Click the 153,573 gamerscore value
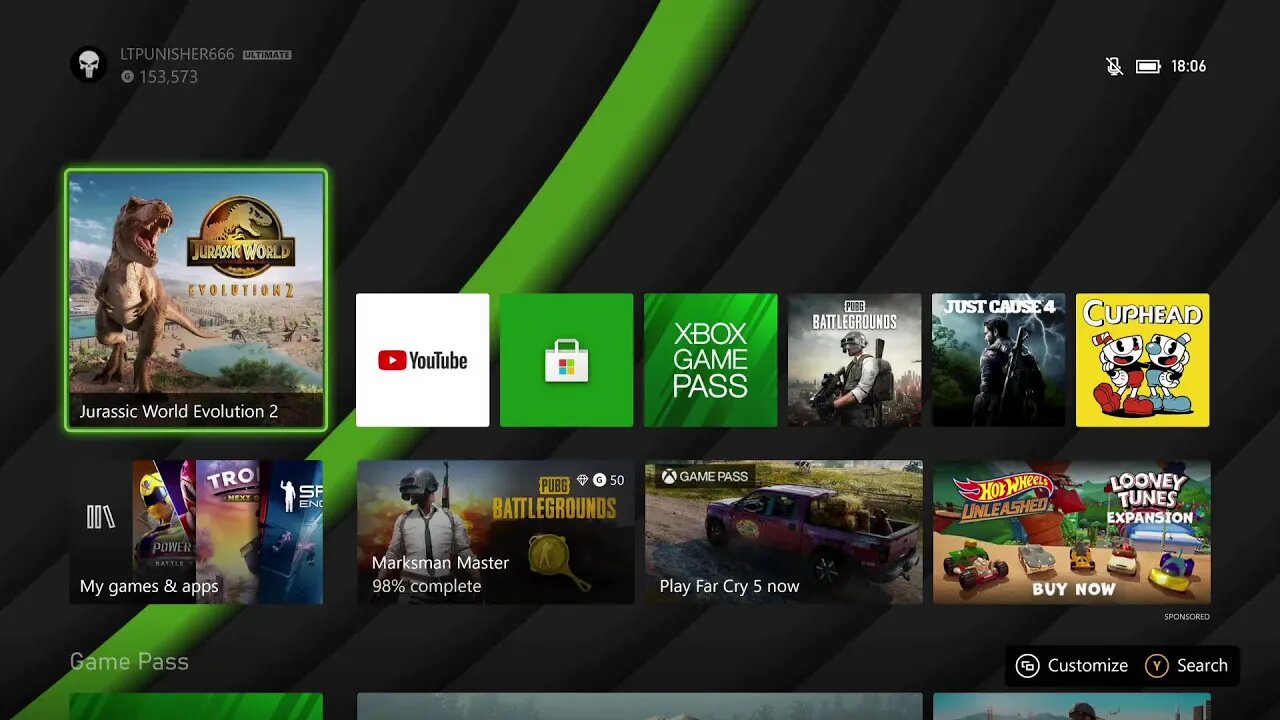The image size is (1280, 720). (x=168, y=77)
